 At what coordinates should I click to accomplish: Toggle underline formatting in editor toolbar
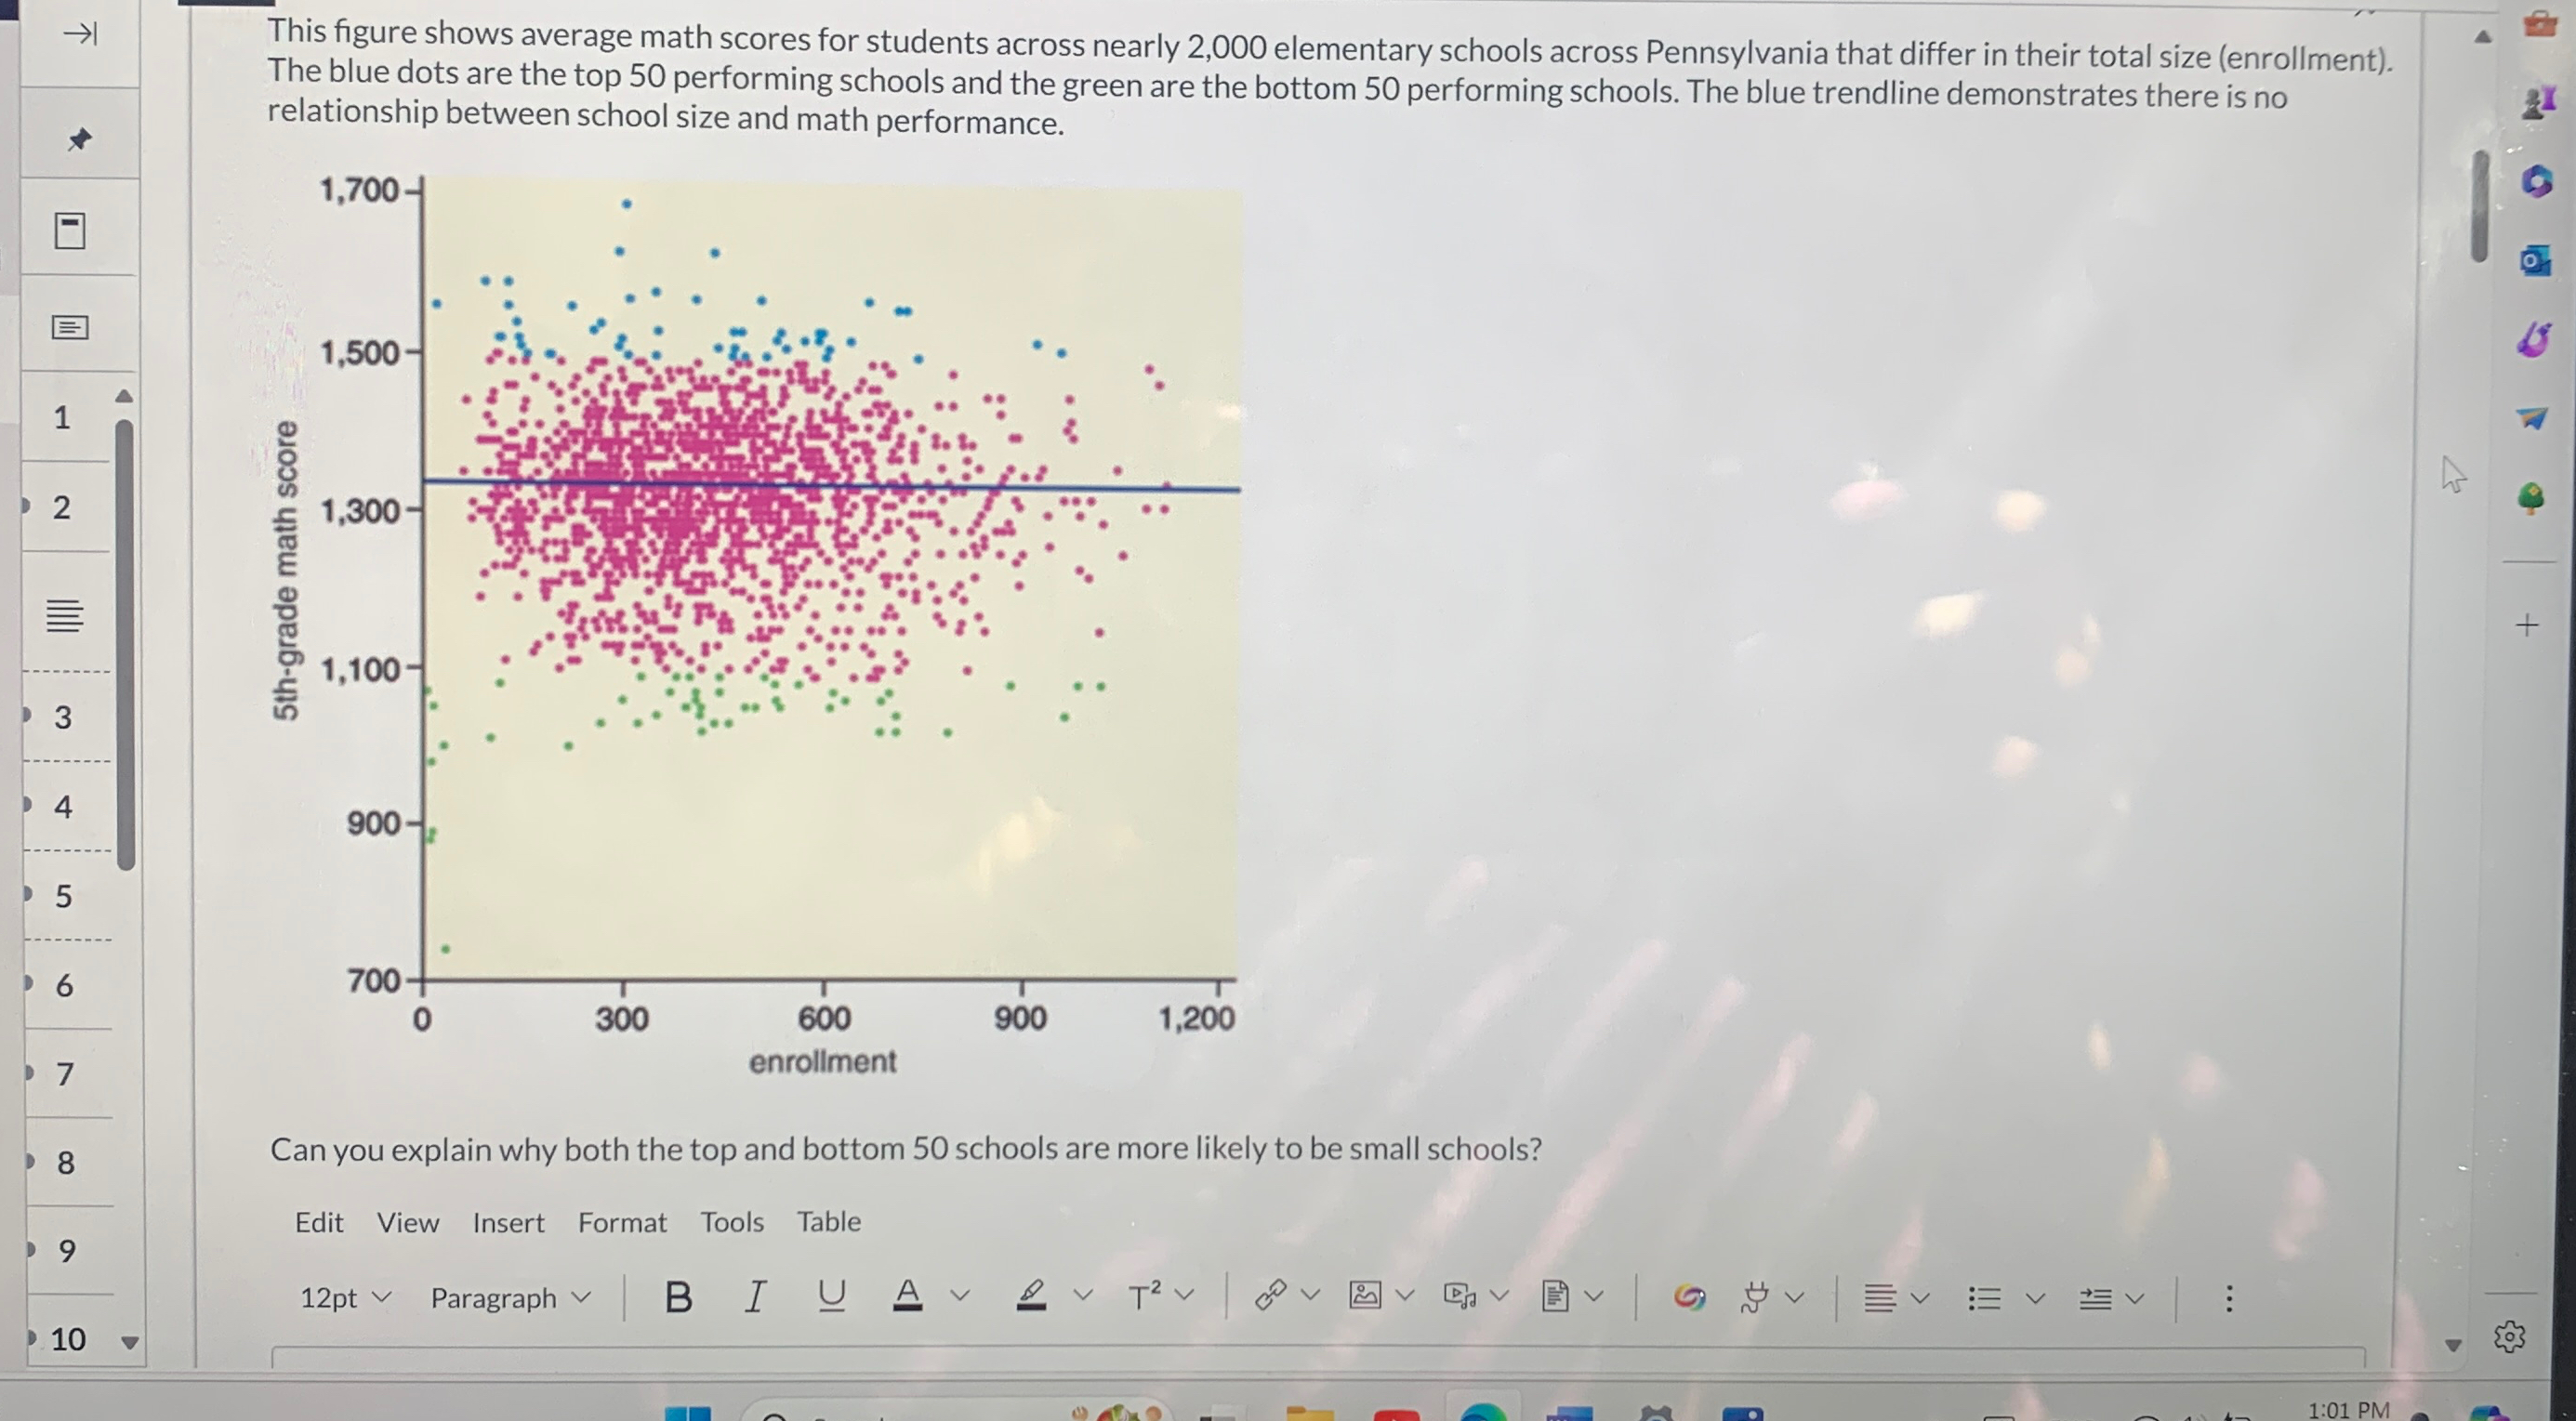[831, 1296]
